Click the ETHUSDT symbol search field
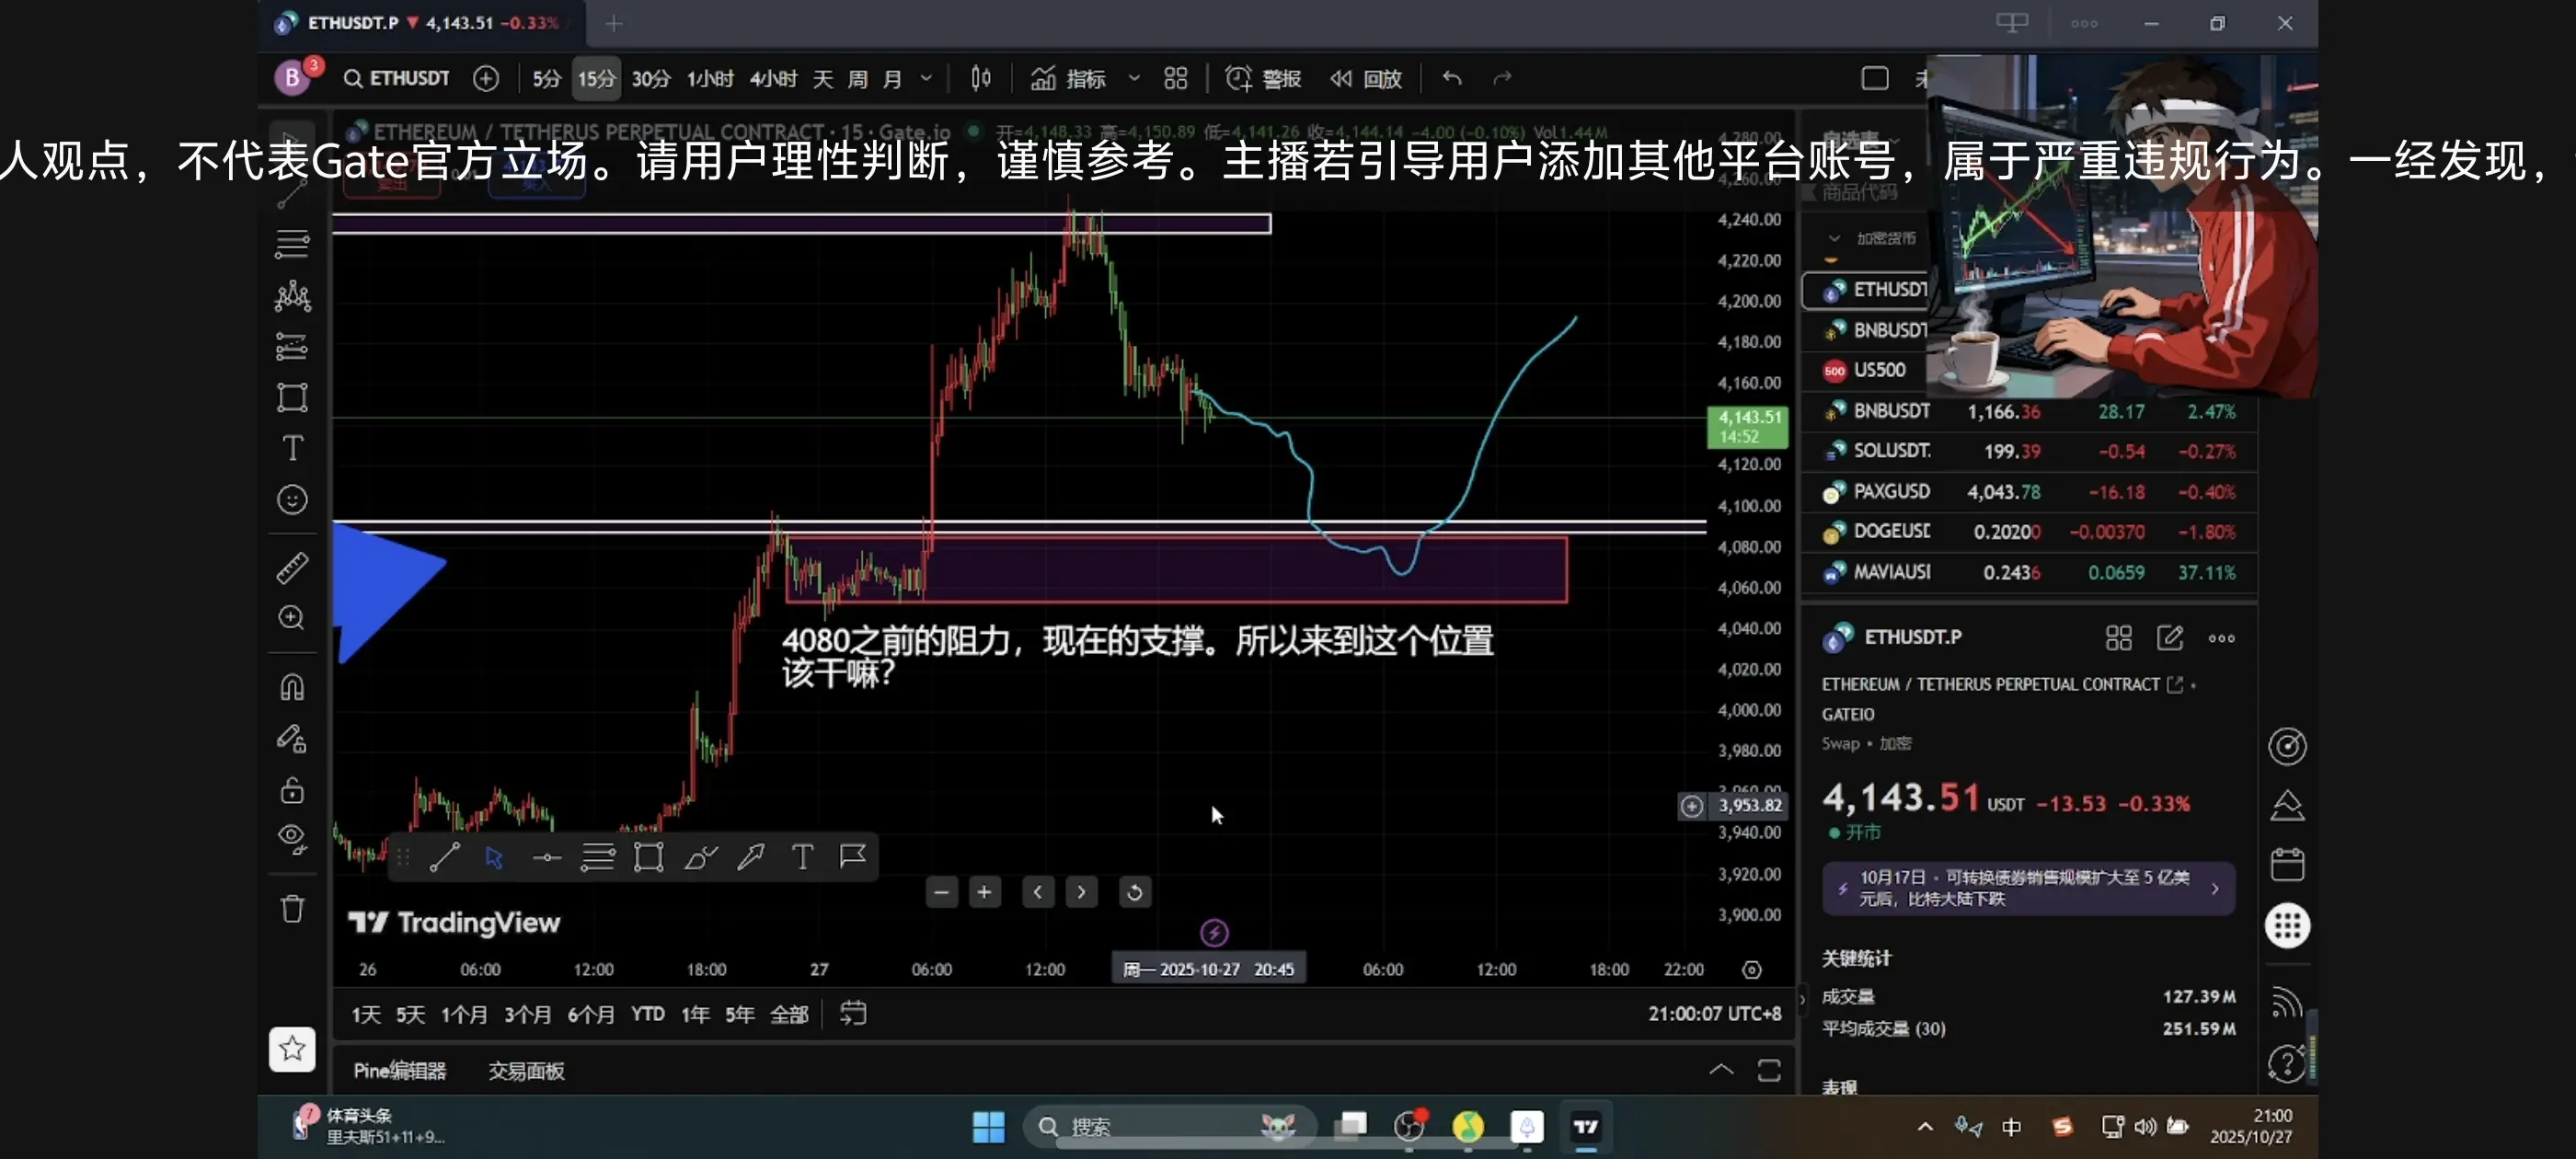 point(398,78)
